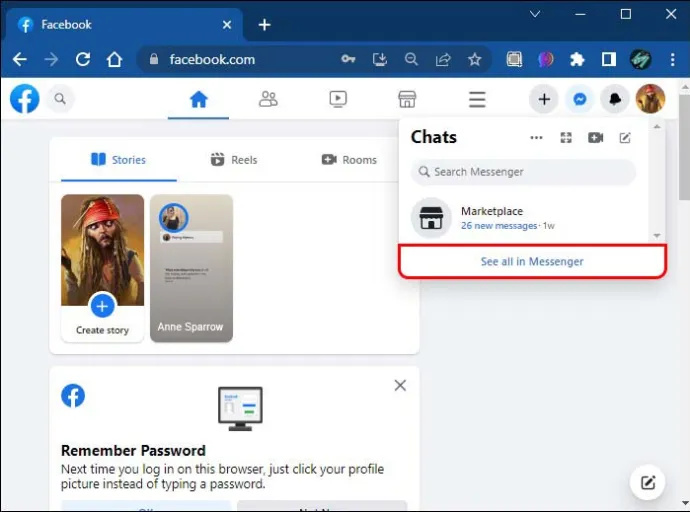
Task: Start a new video room from Chats header
Action: 595,138
